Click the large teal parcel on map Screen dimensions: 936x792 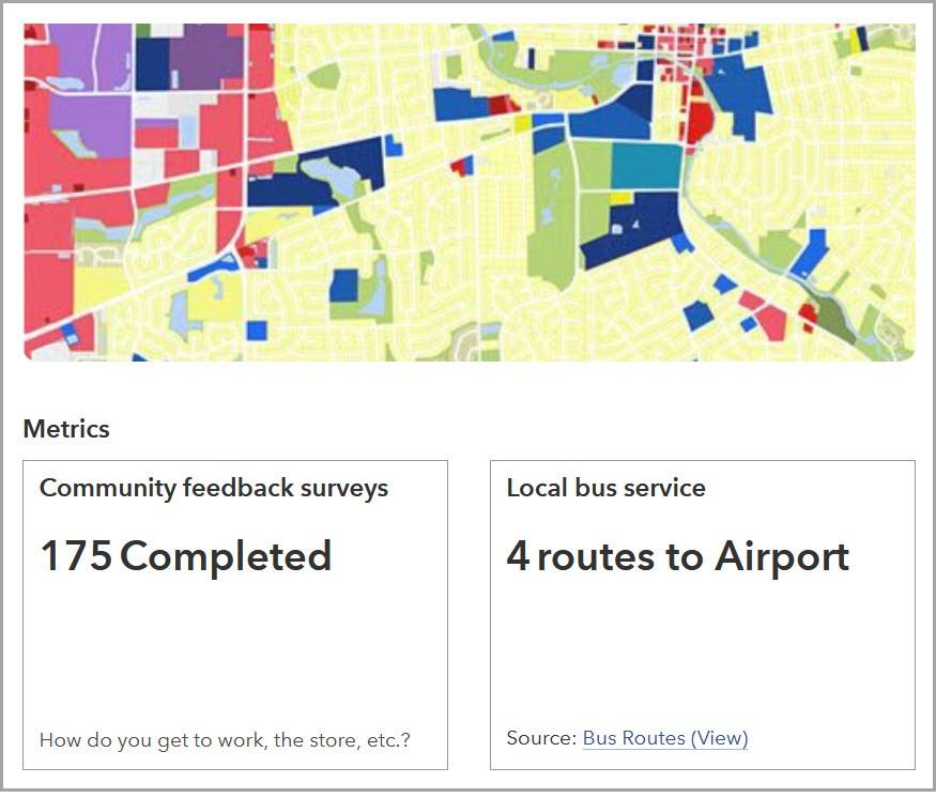[x=645, y=166]
